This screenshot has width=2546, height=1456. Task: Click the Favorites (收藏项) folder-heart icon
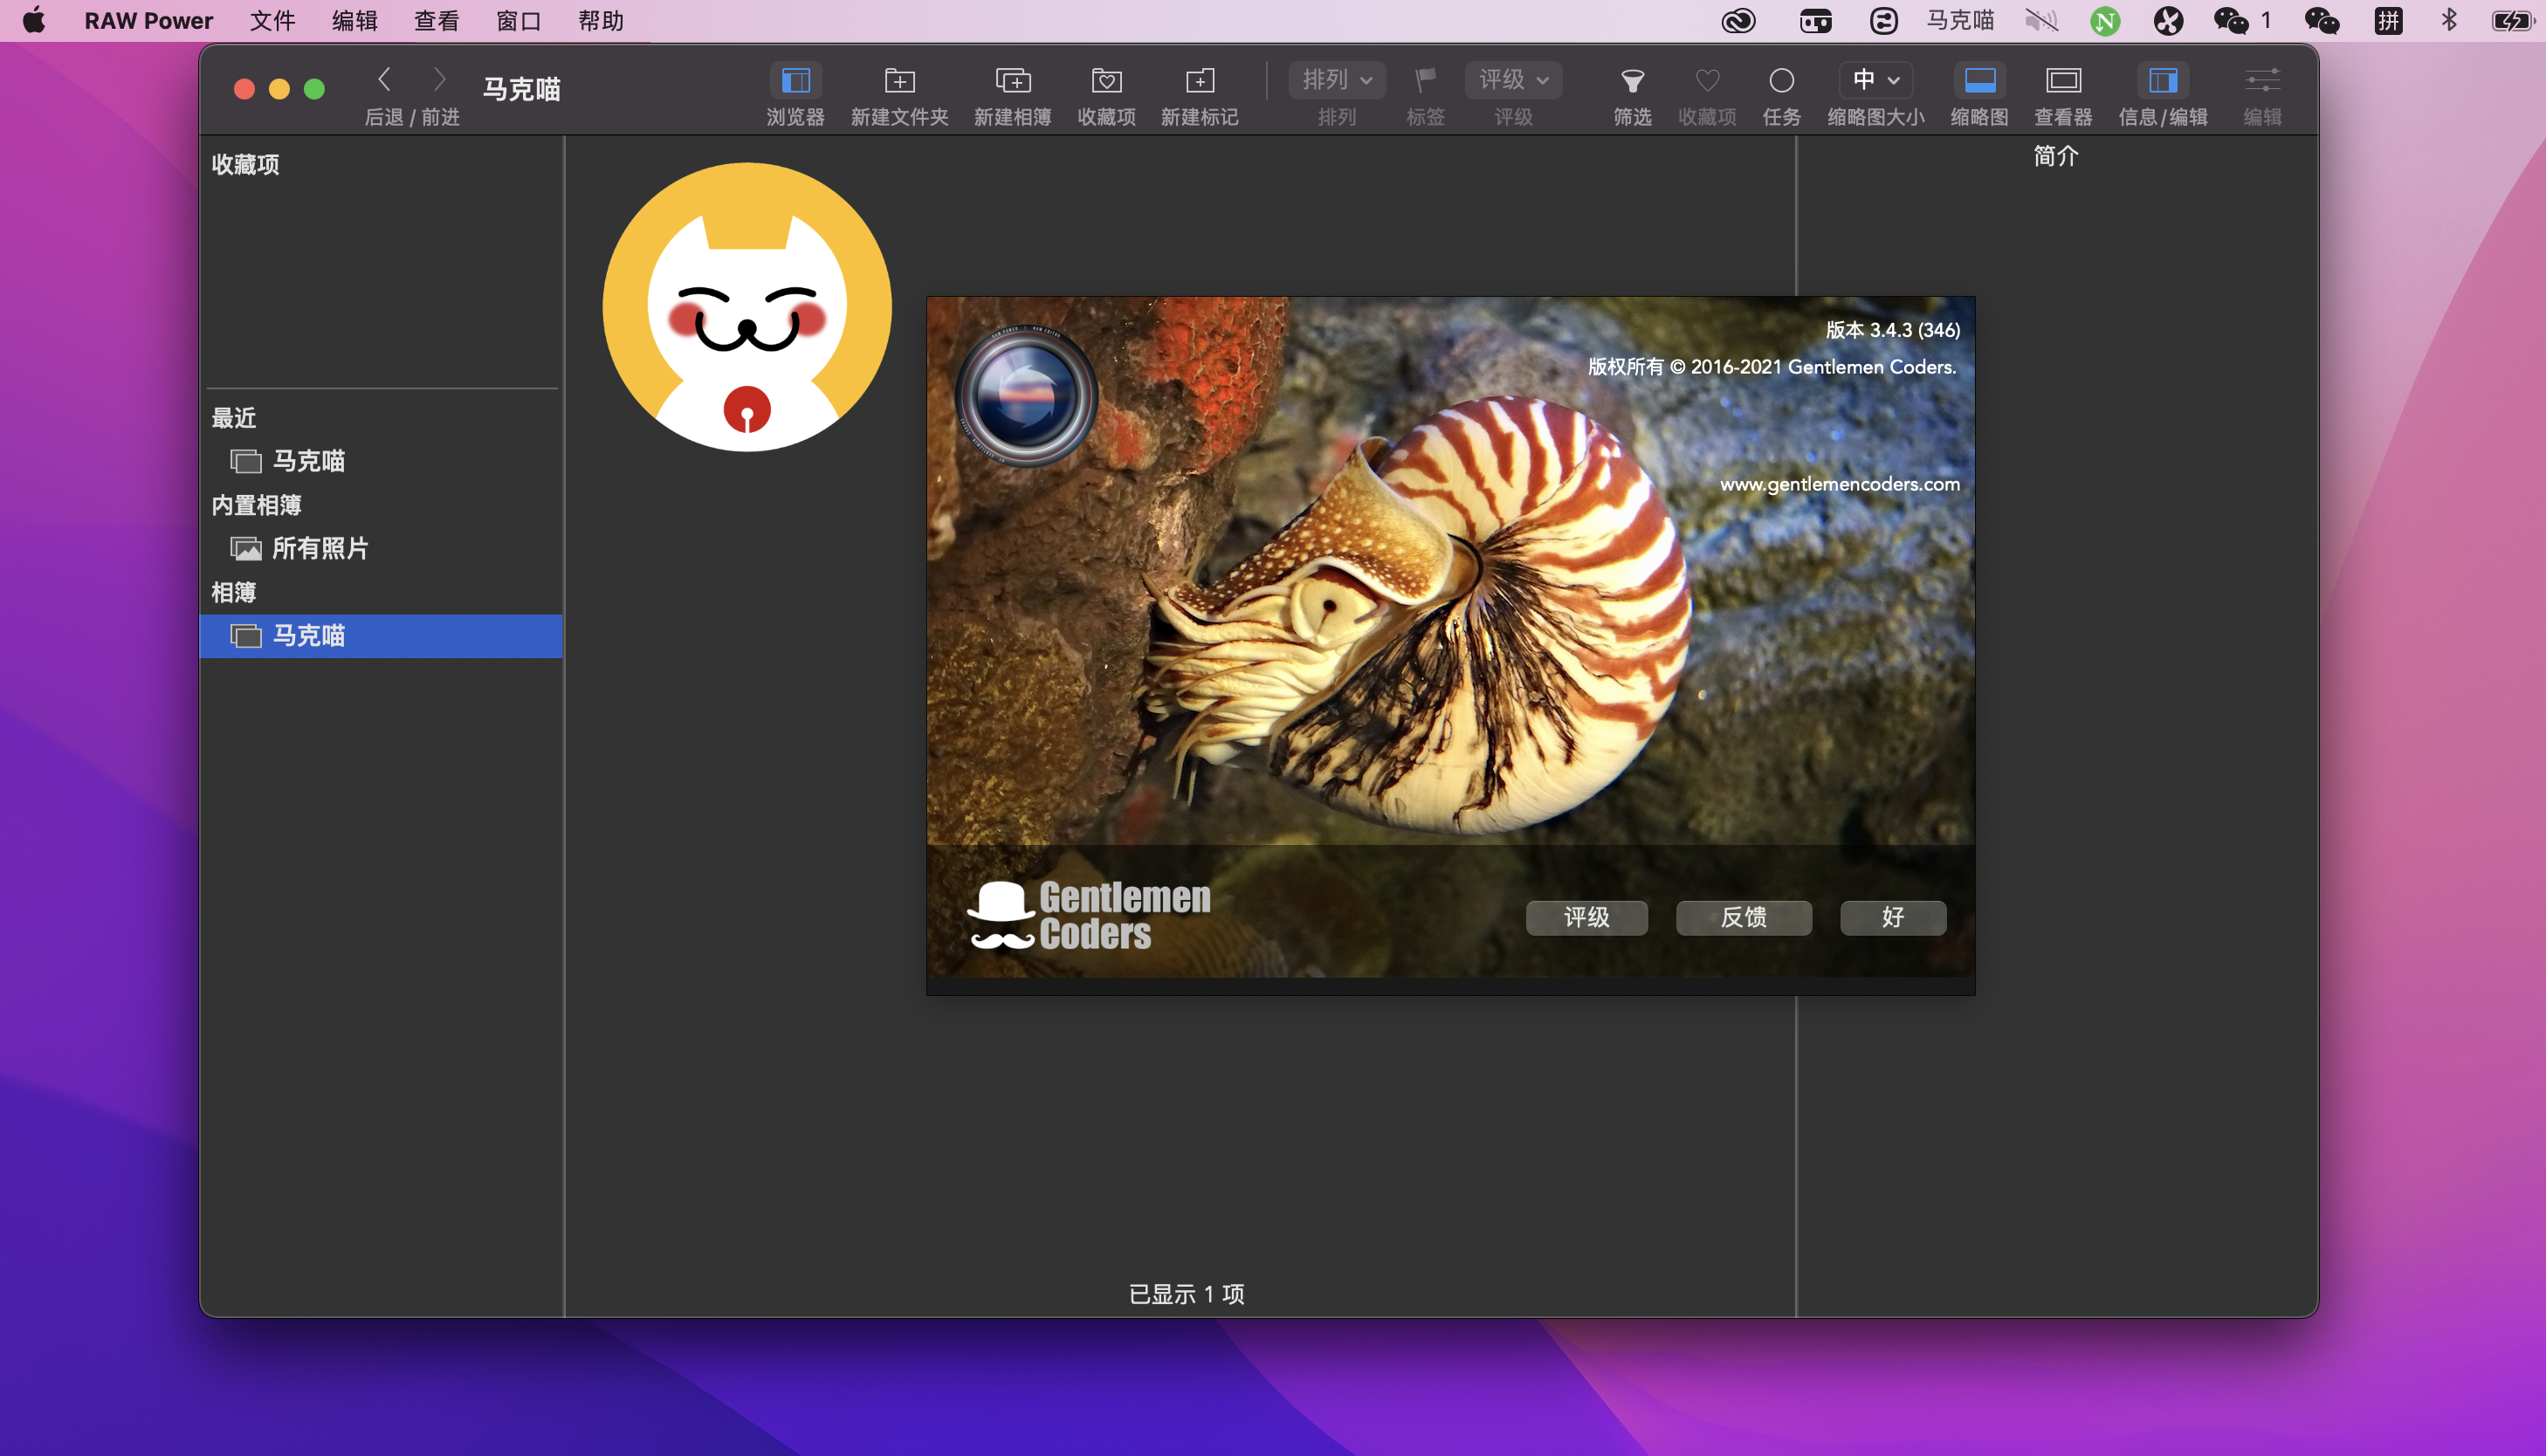tap(1106, 80)
